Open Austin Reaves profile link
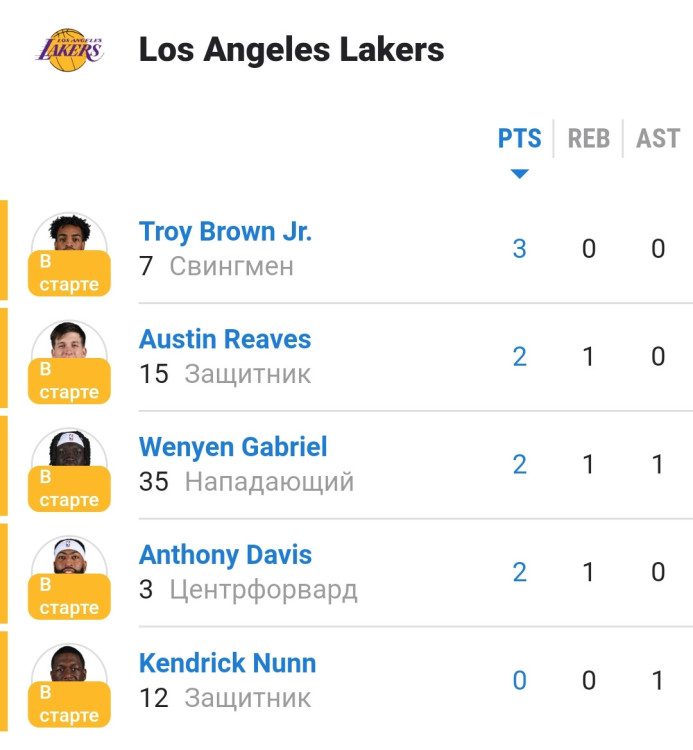Screen dimensions: 693x750 tap(225, 339)
